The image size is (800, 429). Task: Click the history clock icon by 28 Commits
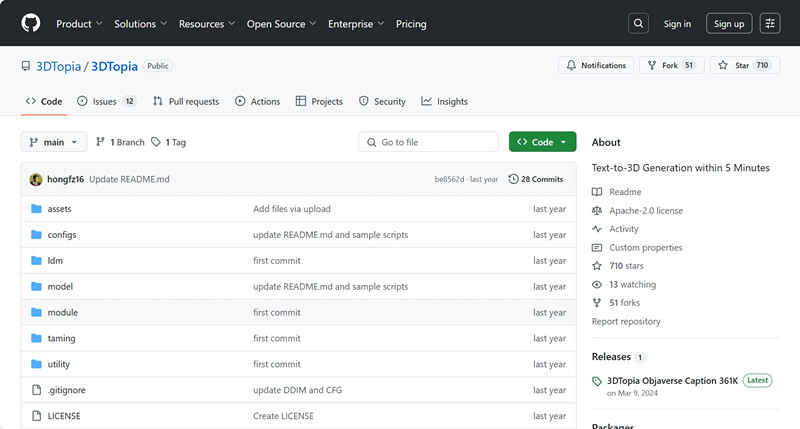point(513,179)
